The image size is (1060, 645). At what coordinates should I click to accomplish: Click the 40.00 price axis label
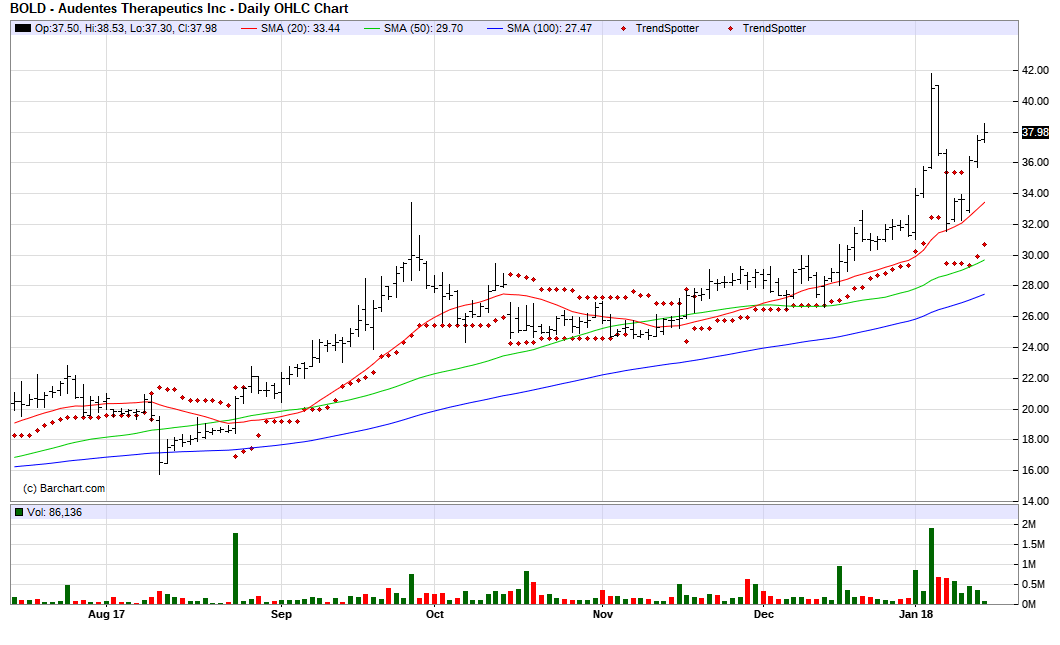(x=1035, y=101)
